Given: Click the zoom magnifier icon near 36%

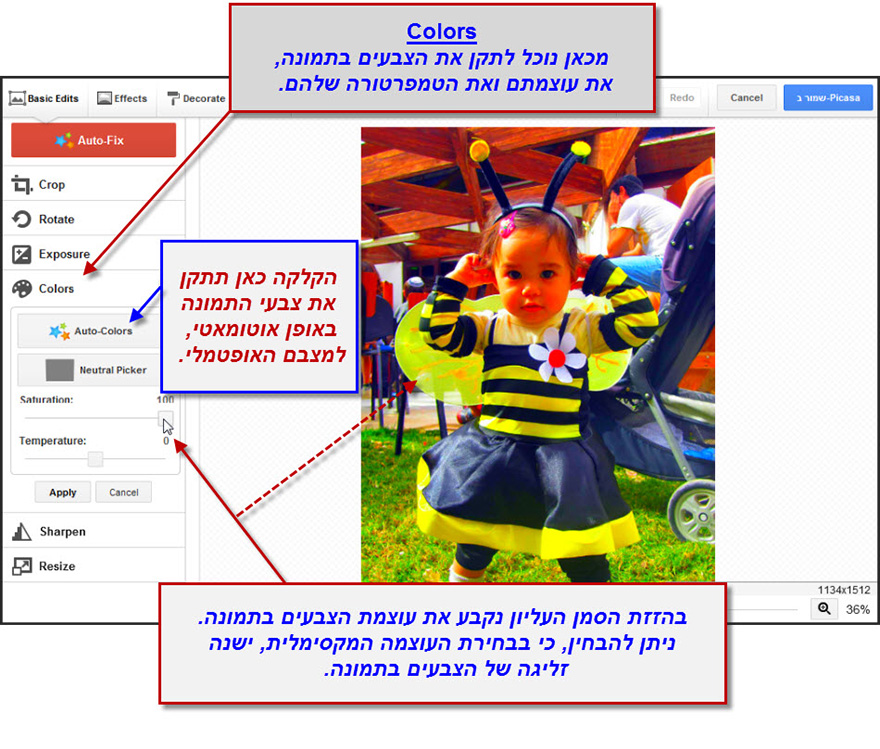Looking at the screenshot, I should (824, 608).
